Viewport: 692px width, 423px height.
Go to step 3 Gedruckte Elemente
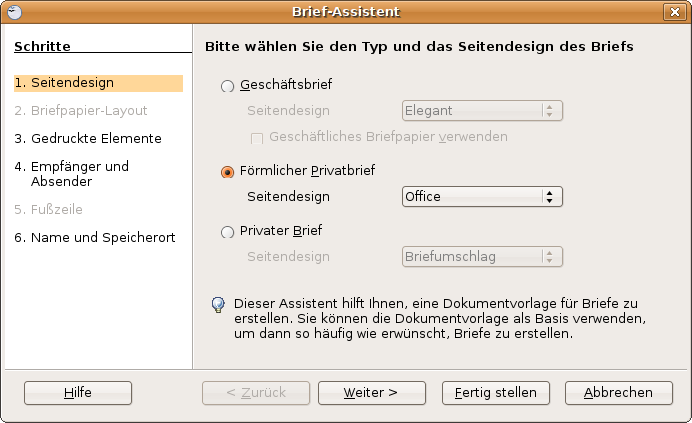click(88, 139)
